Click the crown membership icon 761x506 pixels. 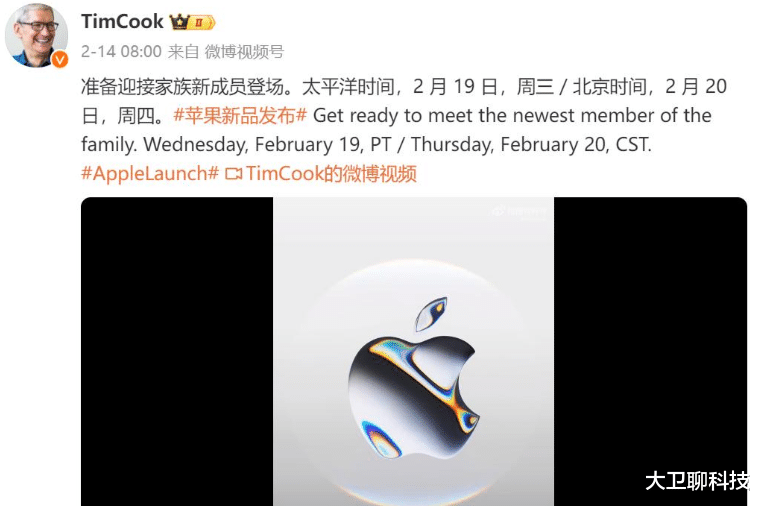[179, 22]
